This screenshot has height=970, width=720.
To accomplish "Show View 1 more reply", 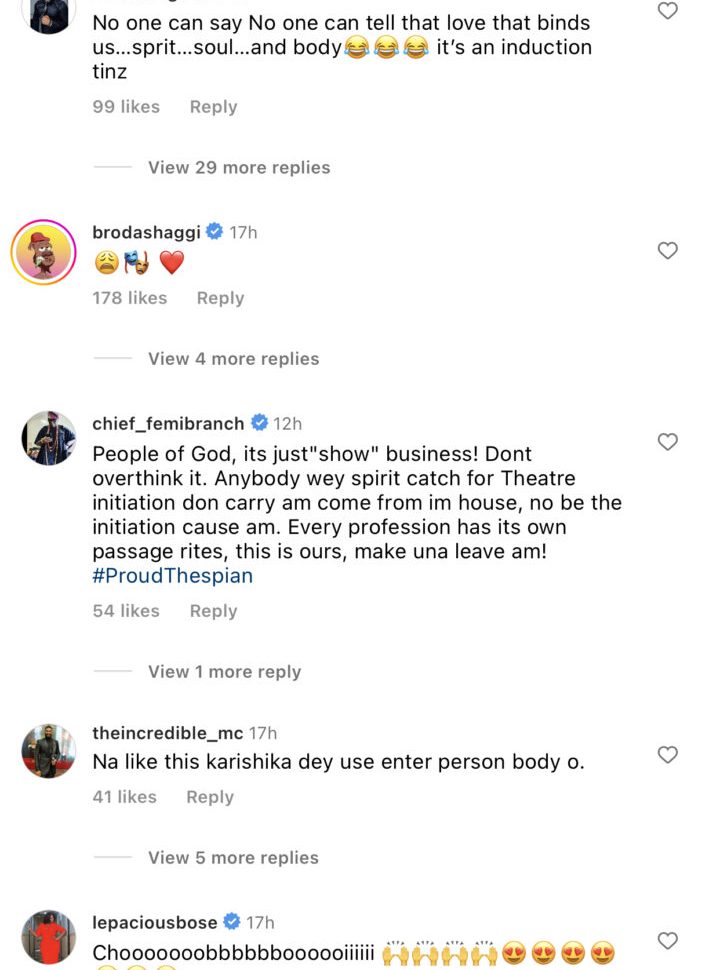I will tap(224, 671).
